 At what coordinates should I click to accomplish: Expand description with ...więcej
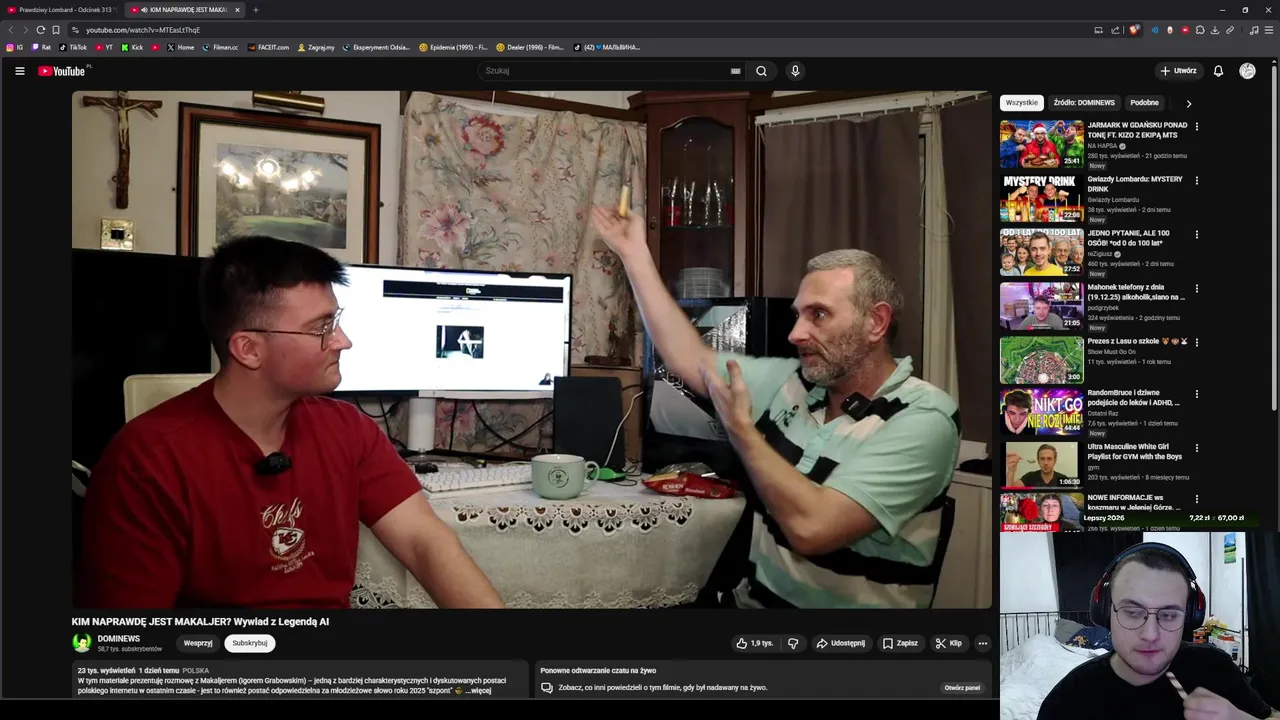478,690
